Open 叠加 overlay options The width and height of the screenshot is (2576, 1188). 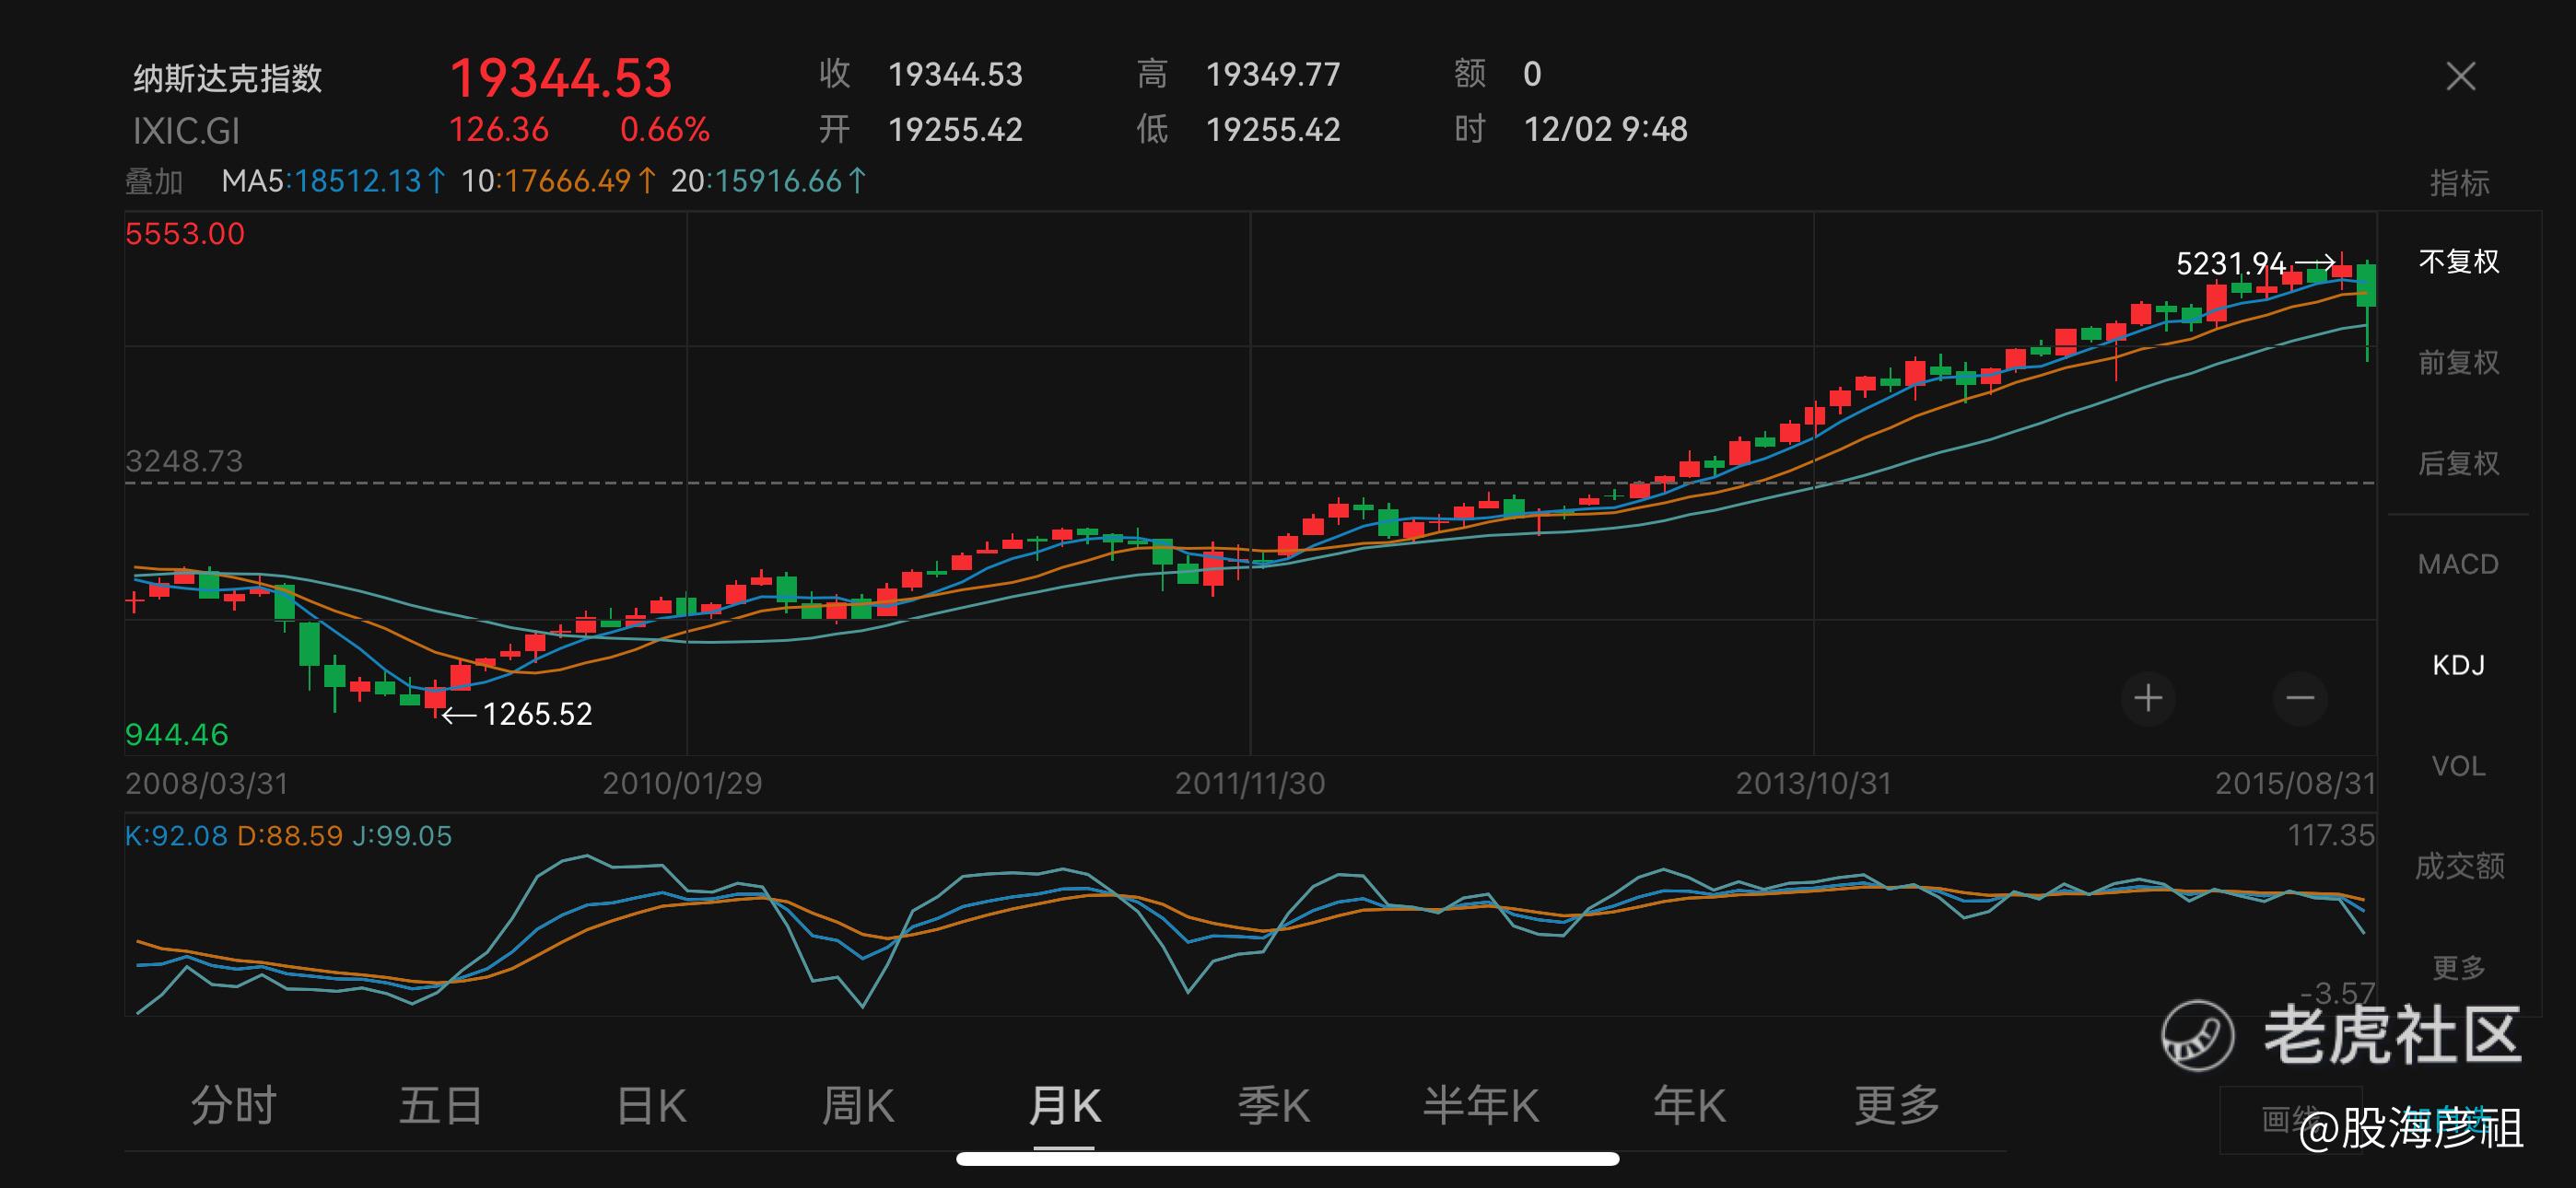154,182
